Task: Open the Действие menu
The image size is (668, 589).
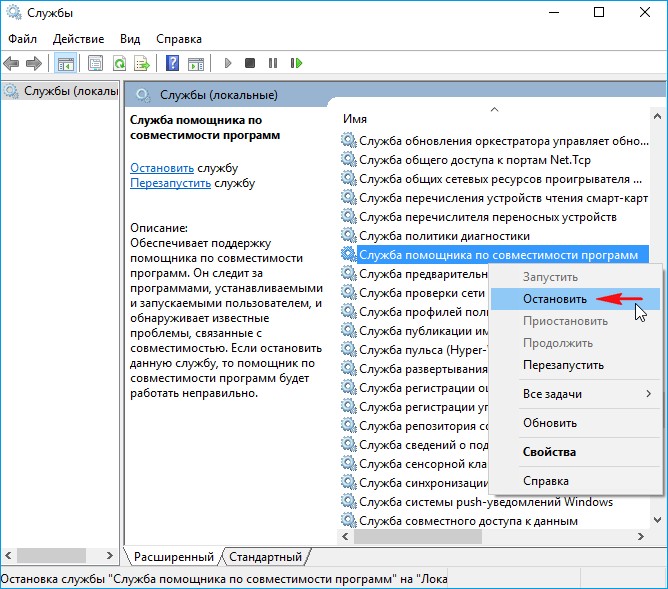Action: [78, 38]
